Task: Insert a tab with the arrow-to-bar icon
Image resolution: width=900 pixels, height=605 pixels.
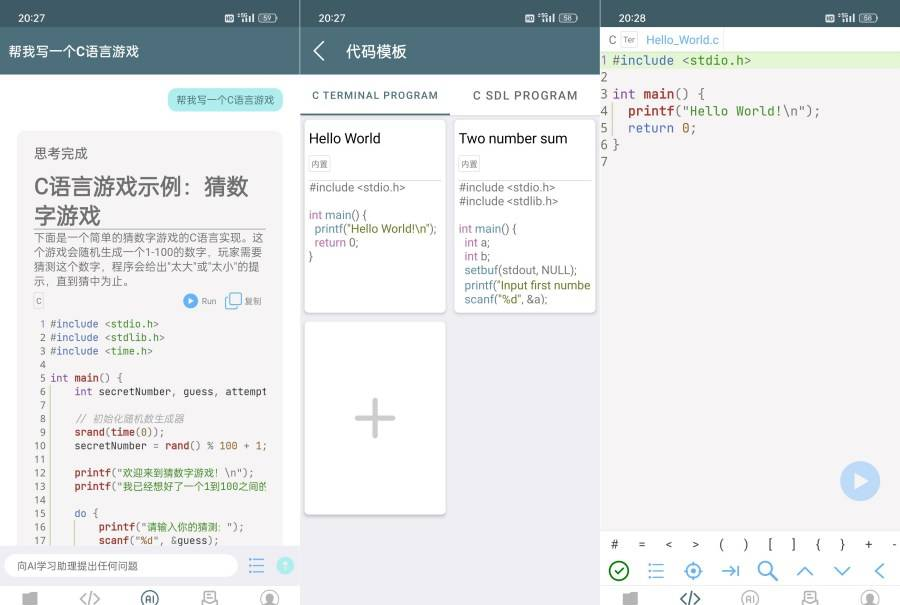Action: pyautogui.click(x=730, y=571)
